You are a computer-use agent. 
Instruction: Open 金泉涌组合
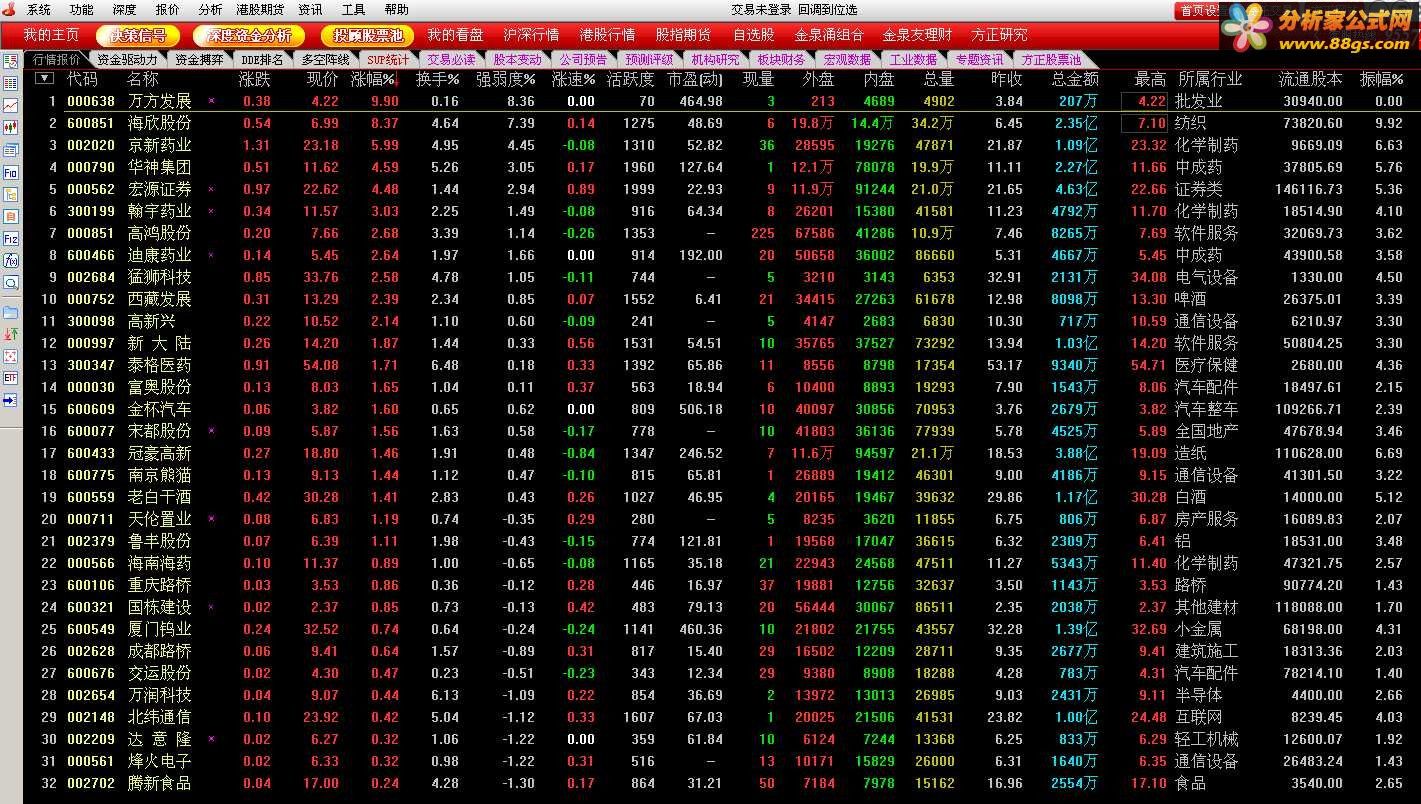click(829, 35)
